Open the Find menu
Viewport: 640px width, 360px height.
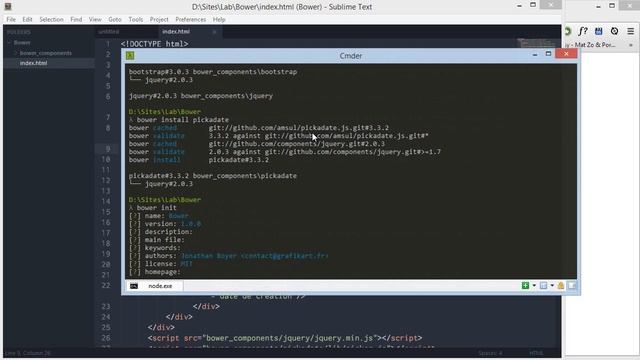point(76,20)
